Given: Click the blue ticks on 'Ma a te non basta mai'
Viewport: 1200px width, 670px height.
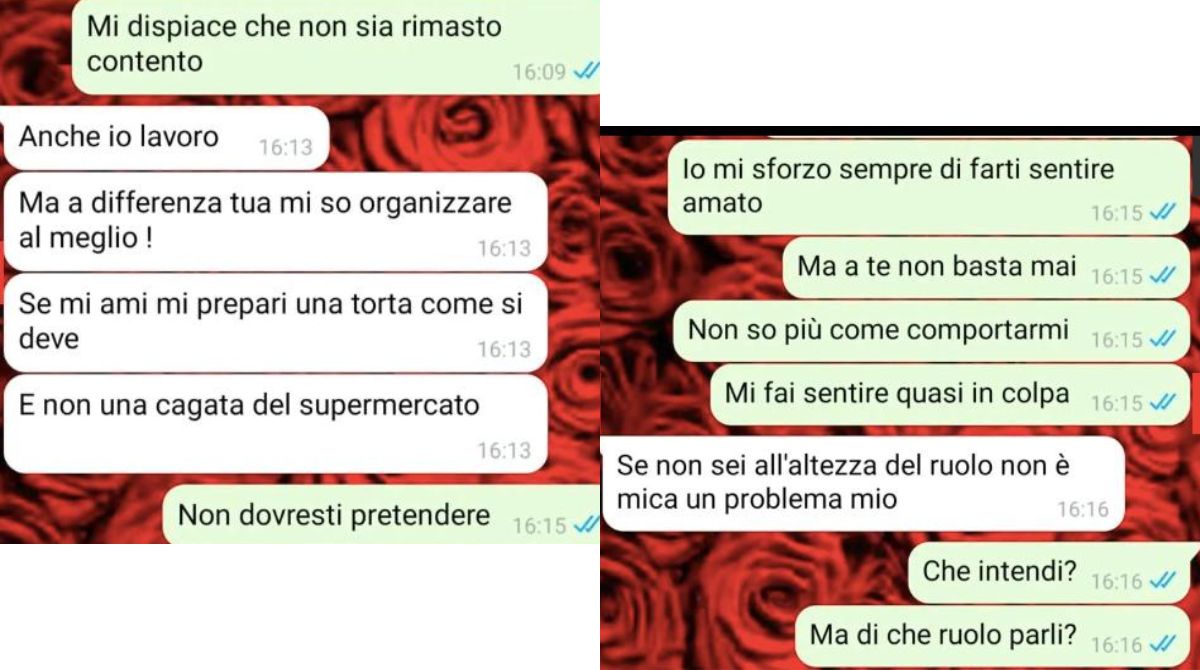Looking at the screenshot, I should [1162, 276].
